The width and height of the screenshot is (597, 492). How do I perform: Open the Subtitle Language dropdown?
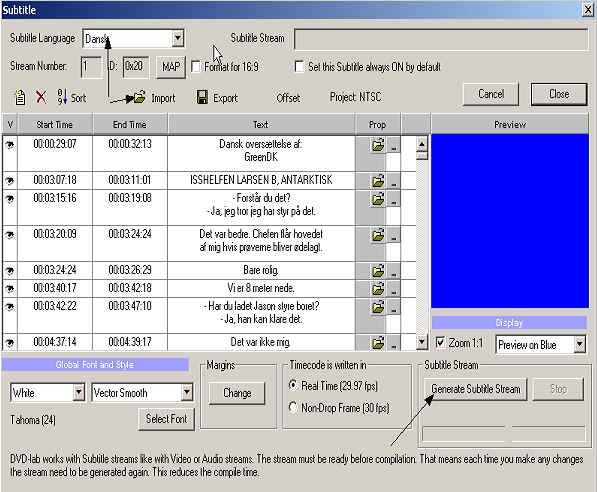pyautogui.click(x=177, y=38)
